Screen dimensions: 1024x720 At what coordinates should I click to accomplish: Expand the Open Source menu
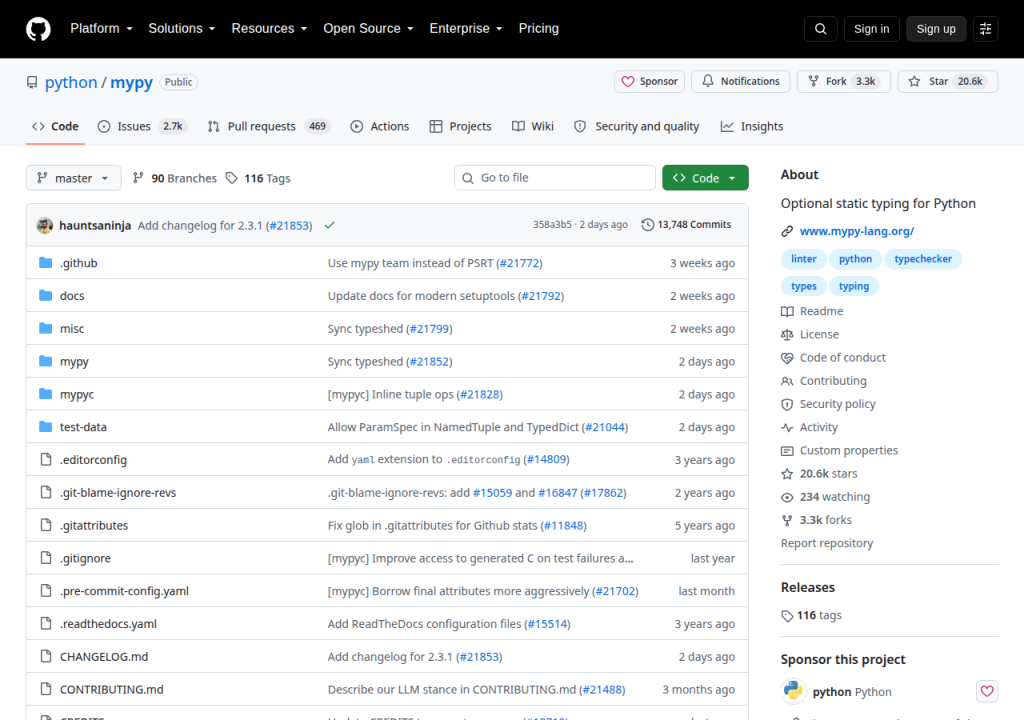[x=368, y=29]
